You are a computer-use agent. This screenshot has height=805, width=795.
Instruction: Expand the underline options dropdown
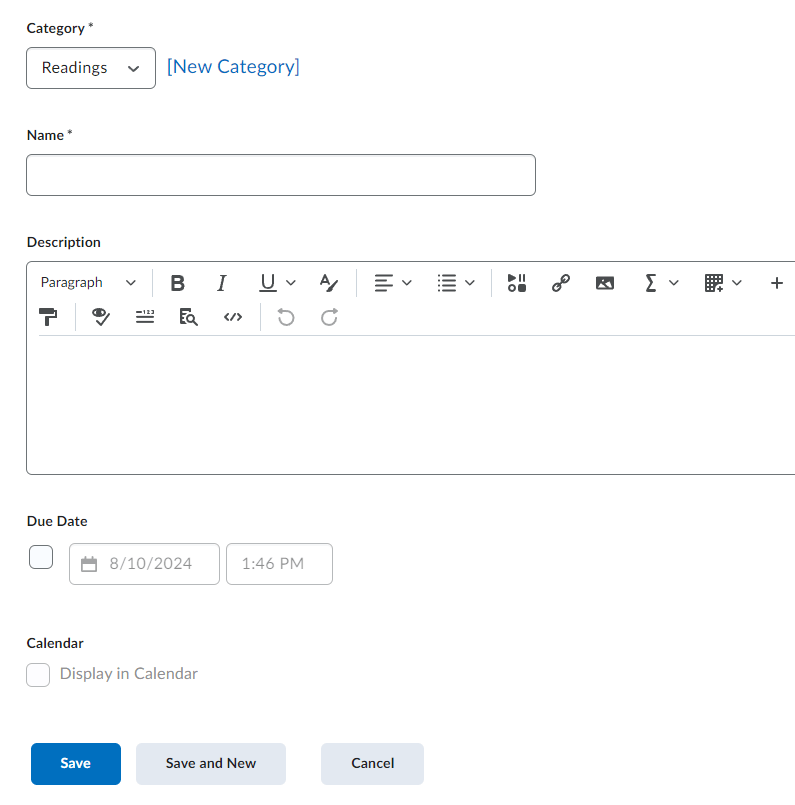pos(290,282)
